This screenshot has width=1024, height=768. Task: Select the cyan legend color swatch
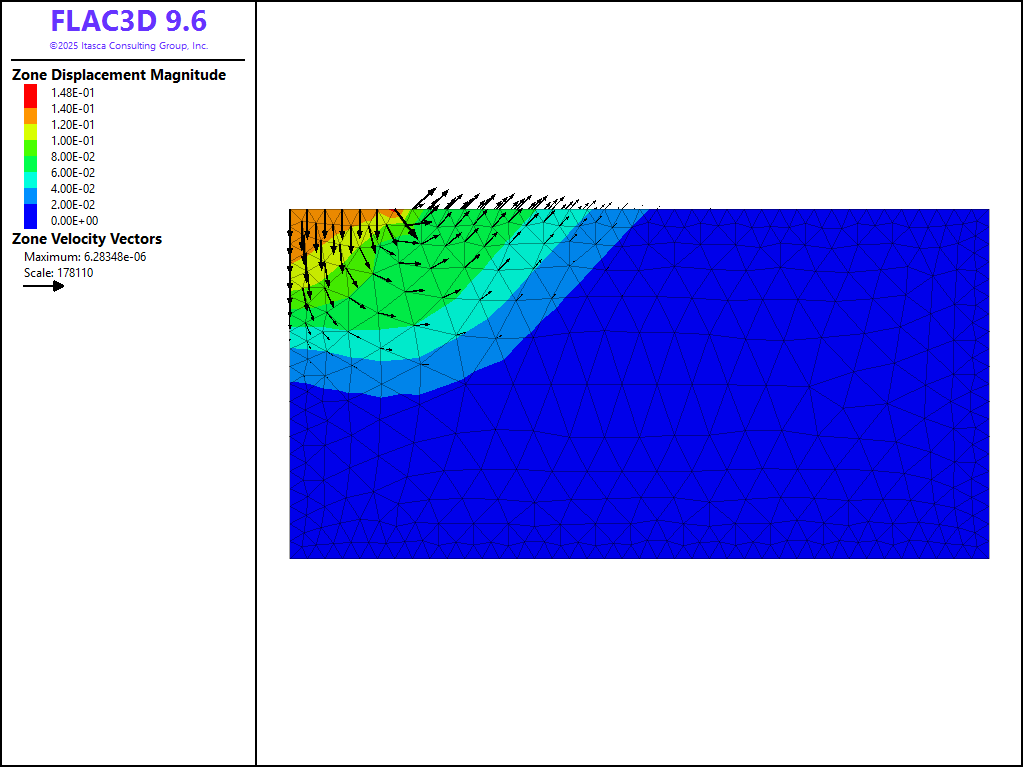31,180
